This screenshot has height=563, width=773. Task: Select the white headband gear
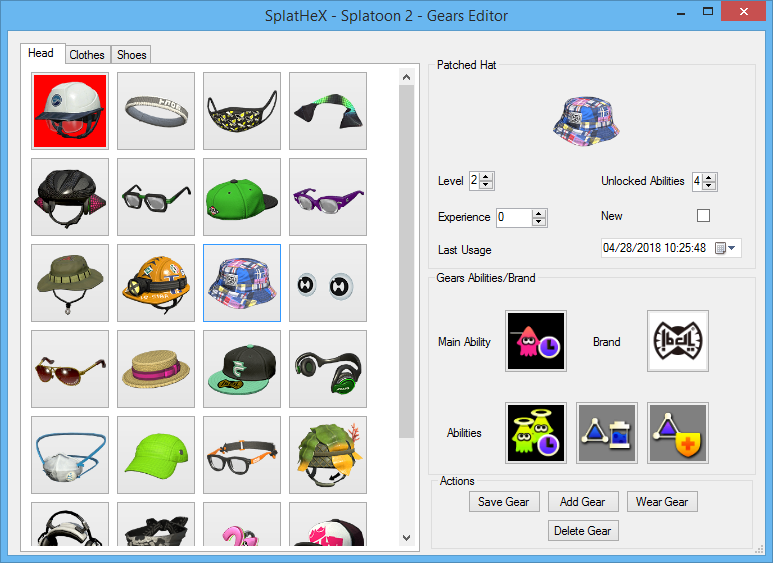click(x=156, y=111)
